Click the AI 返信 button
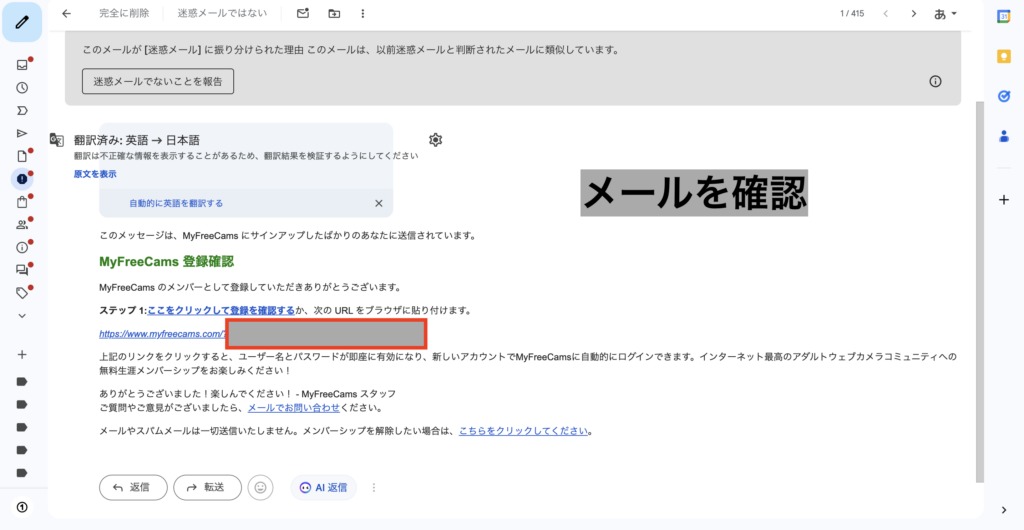The image size is (1024, 530). [323, 487]
